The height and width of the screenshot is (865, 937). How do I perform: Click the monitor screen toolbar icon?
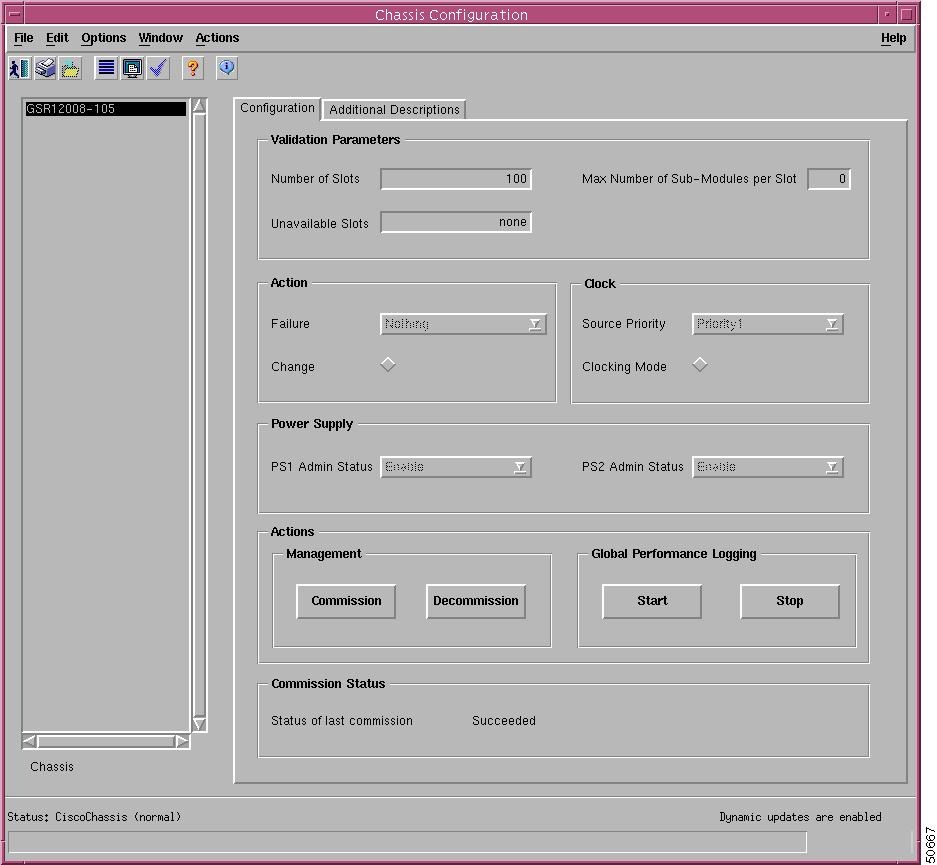(x=132, y=68)
